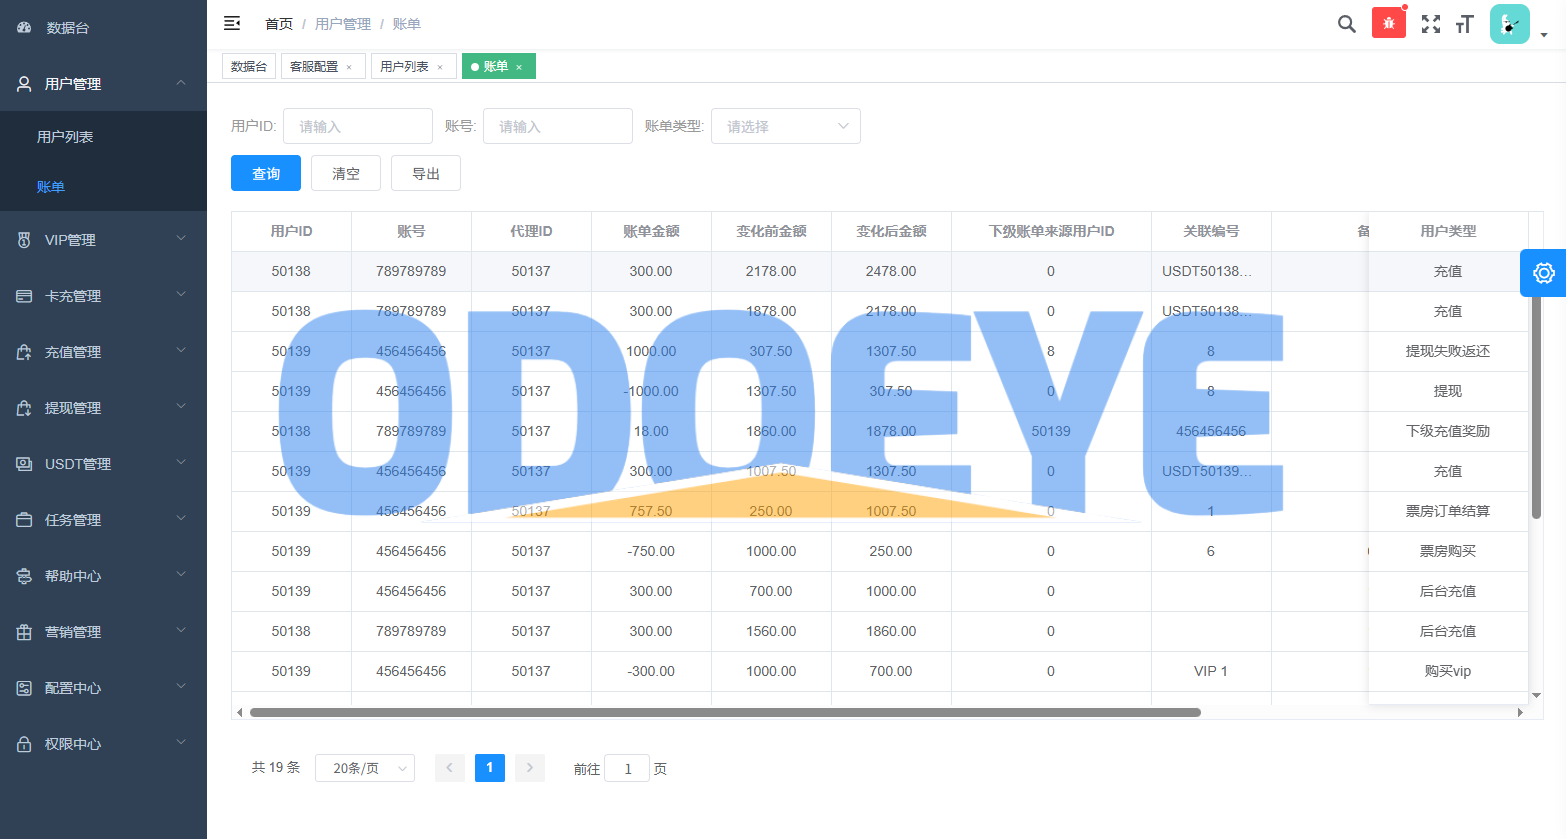The width and height of the screenshot is (1566, 839).
Task: Click the 导出 export button
Action: [426, 173]
